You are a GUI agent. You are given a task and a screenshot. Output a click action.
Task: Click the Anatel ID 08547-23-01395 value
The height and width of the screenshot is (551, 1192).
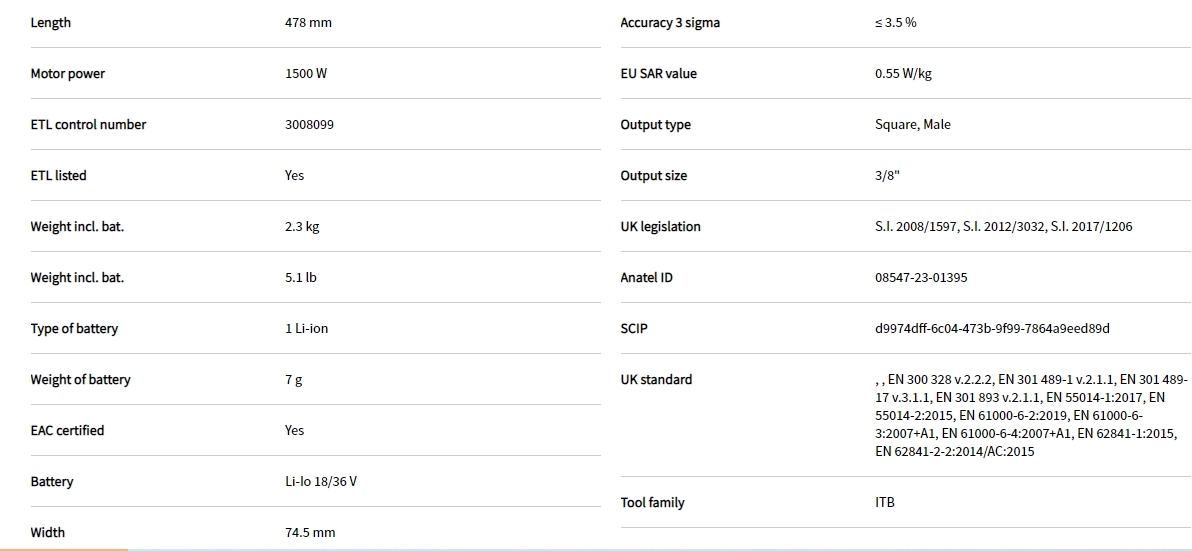pos(921,278)
